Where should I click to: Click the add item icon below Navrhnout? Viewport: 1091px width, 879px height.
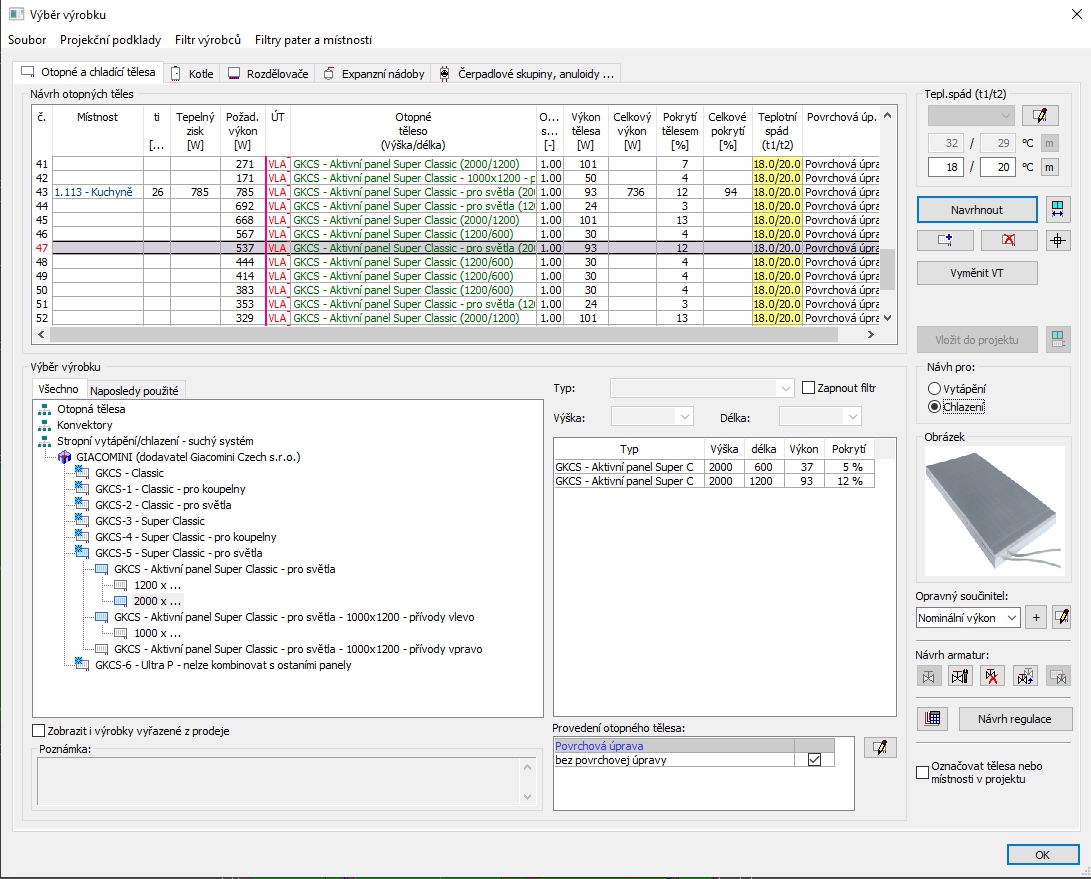point(945,240)
